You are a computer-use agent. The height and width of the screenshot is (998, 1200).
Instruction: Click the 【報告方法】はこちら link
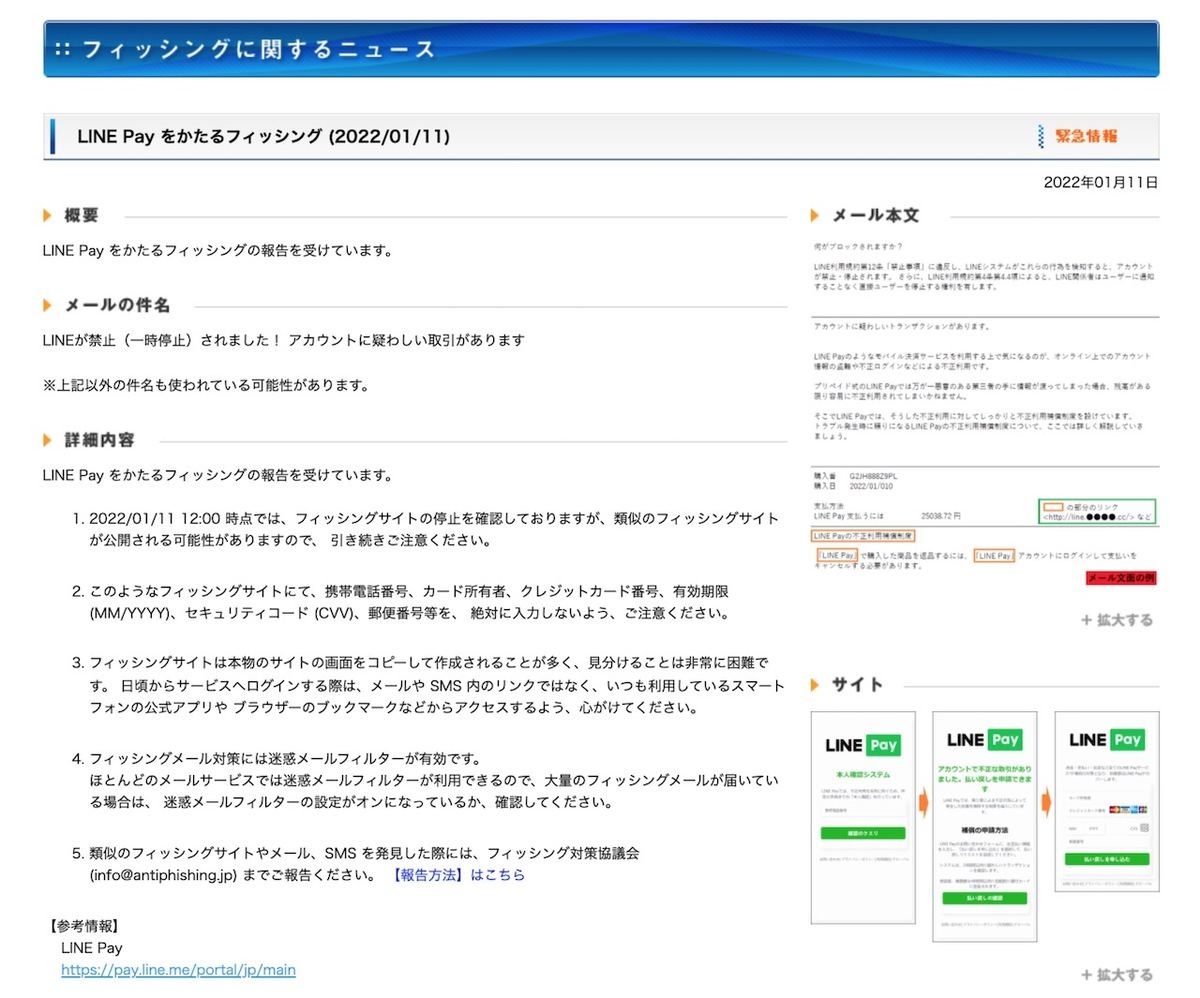pyautogui.click(x=457, y=875)
